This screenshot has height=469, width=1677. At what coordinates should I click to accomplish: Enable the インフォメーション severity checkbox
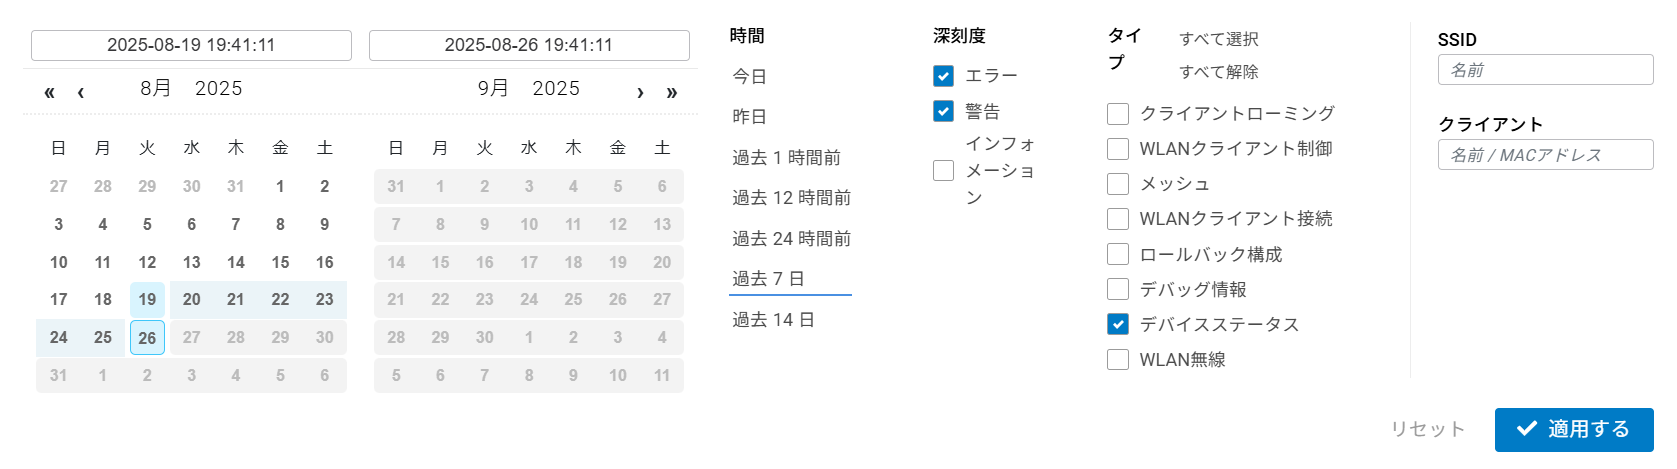[x=943, y=171]
